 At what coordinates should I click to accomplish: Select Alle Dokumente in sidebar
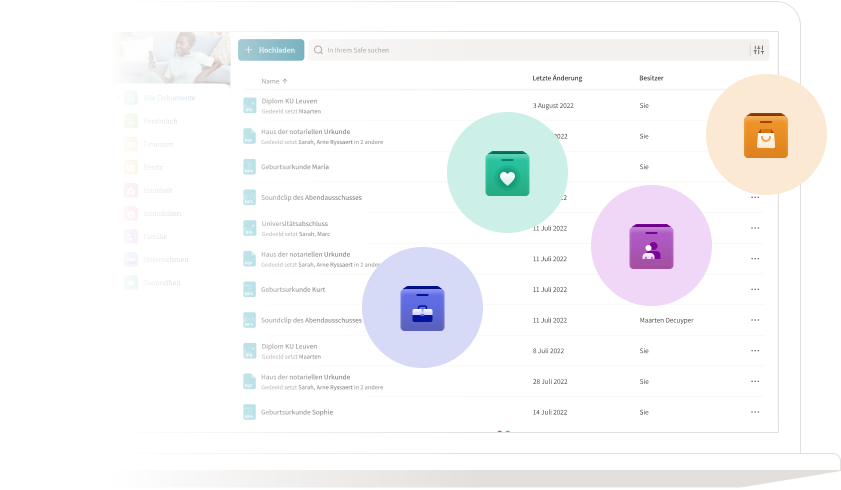(169, 98)
